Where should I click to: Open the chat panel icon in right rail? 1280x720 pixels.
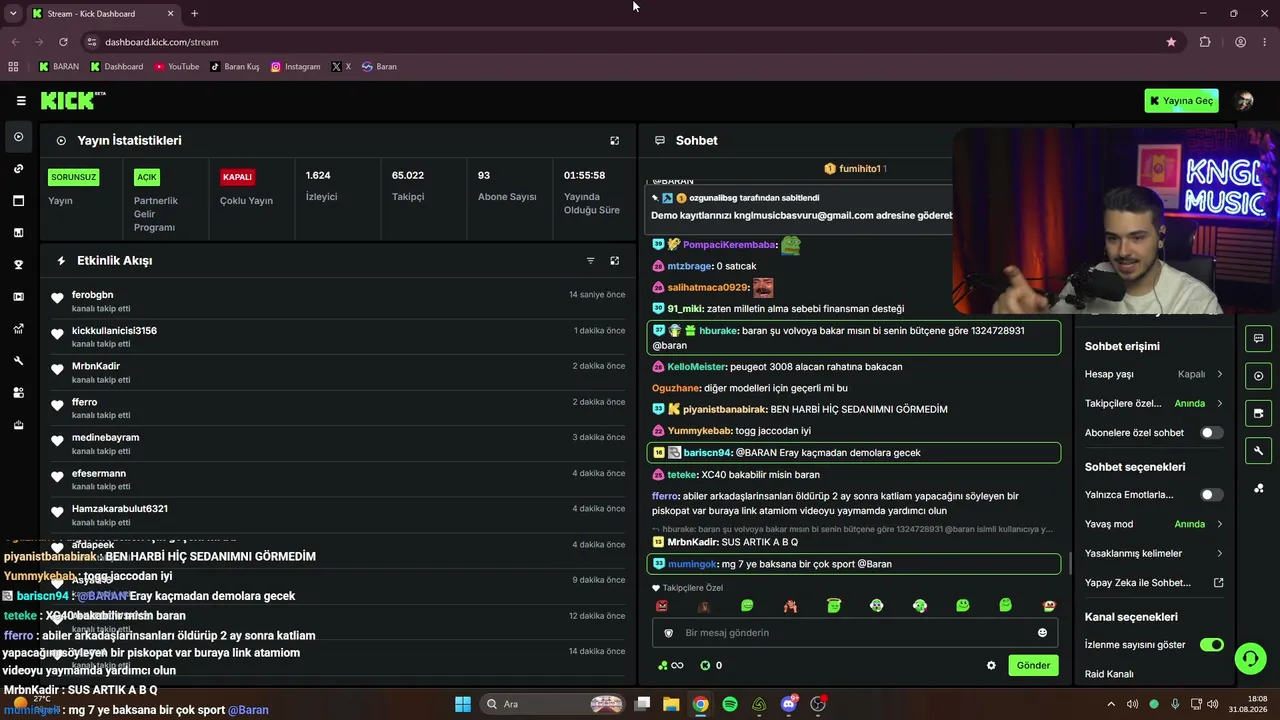click(x=1258, y=338)
